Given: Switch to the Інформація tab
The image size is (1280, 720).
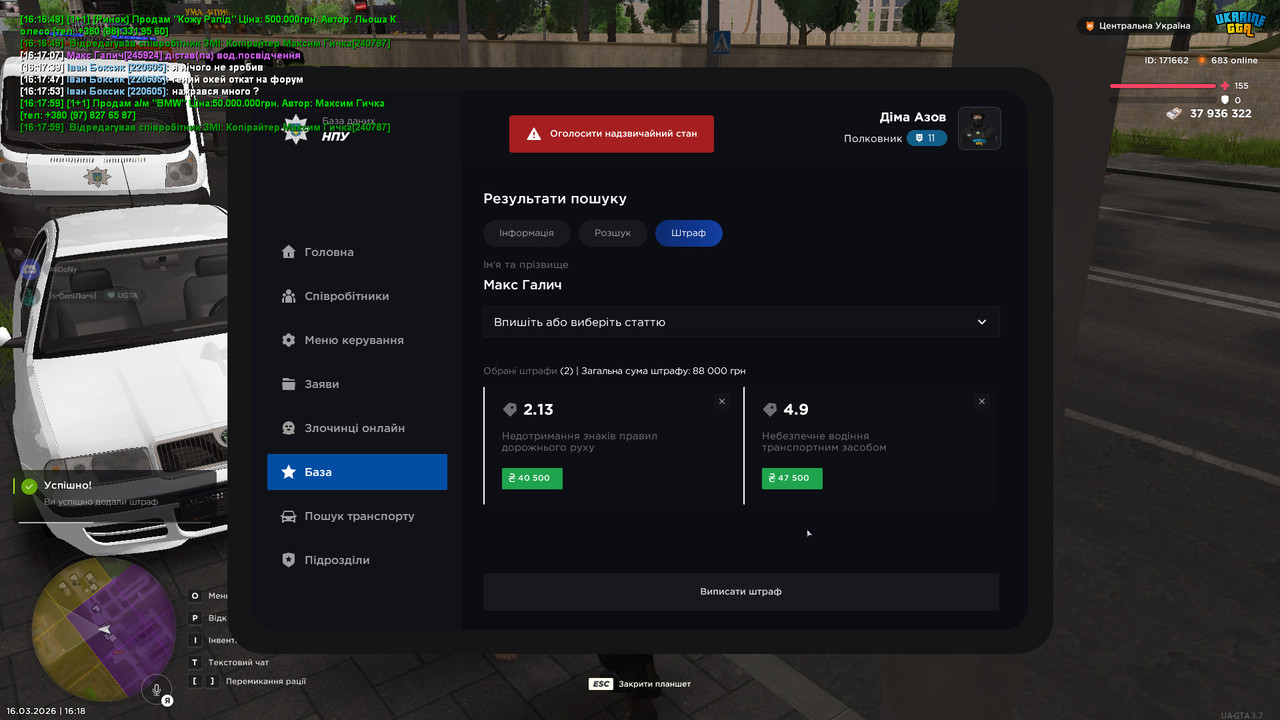Looking at the screenshot, I should (526, 233).
